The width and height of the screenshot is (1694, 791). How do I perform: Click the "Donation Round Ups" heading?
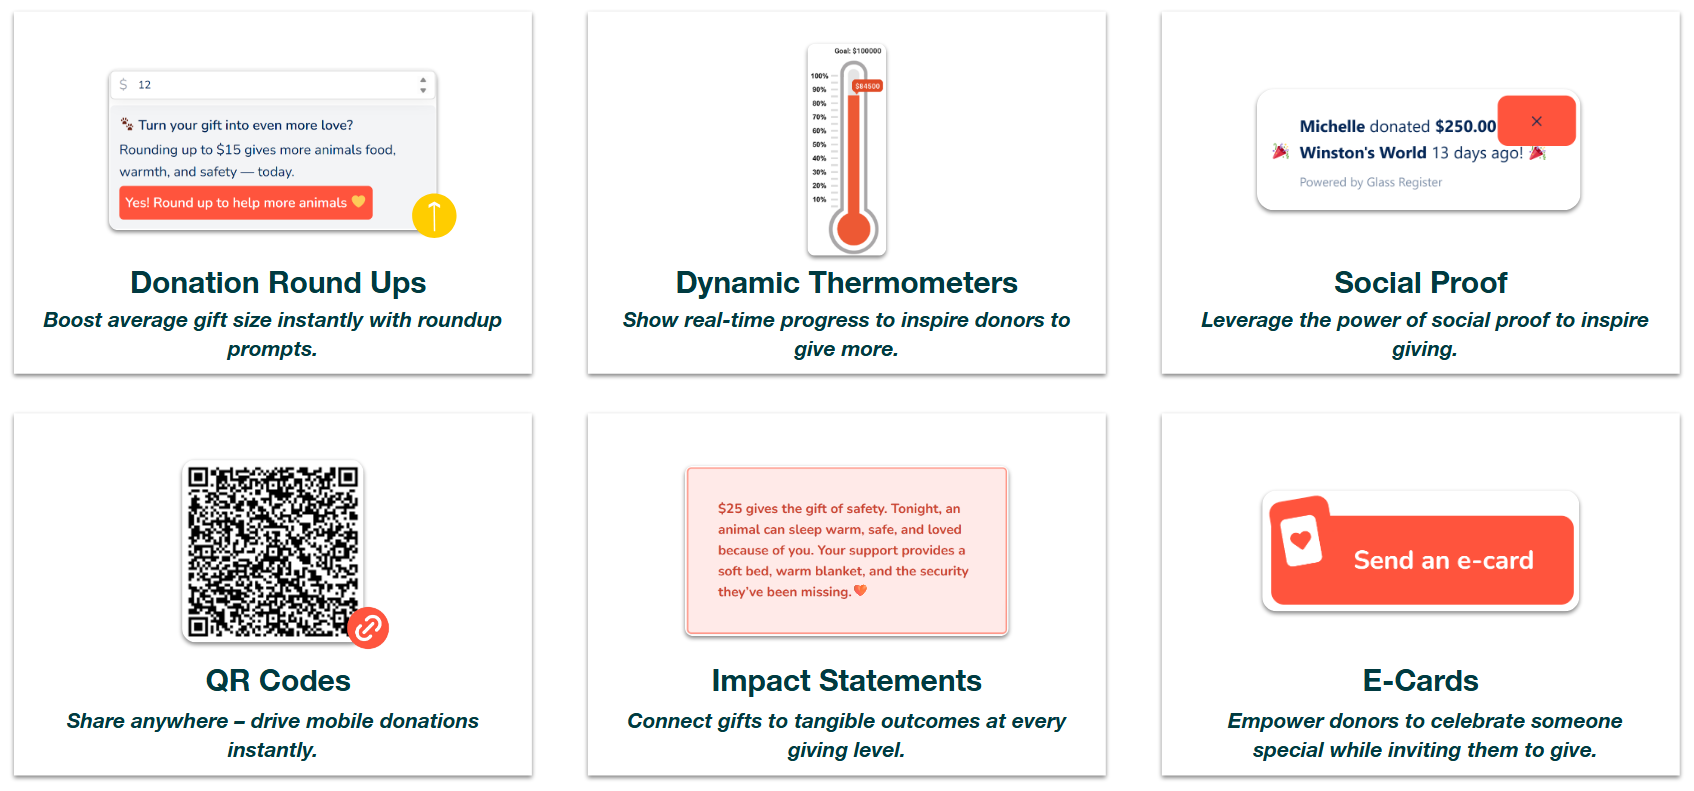[278, 283]
